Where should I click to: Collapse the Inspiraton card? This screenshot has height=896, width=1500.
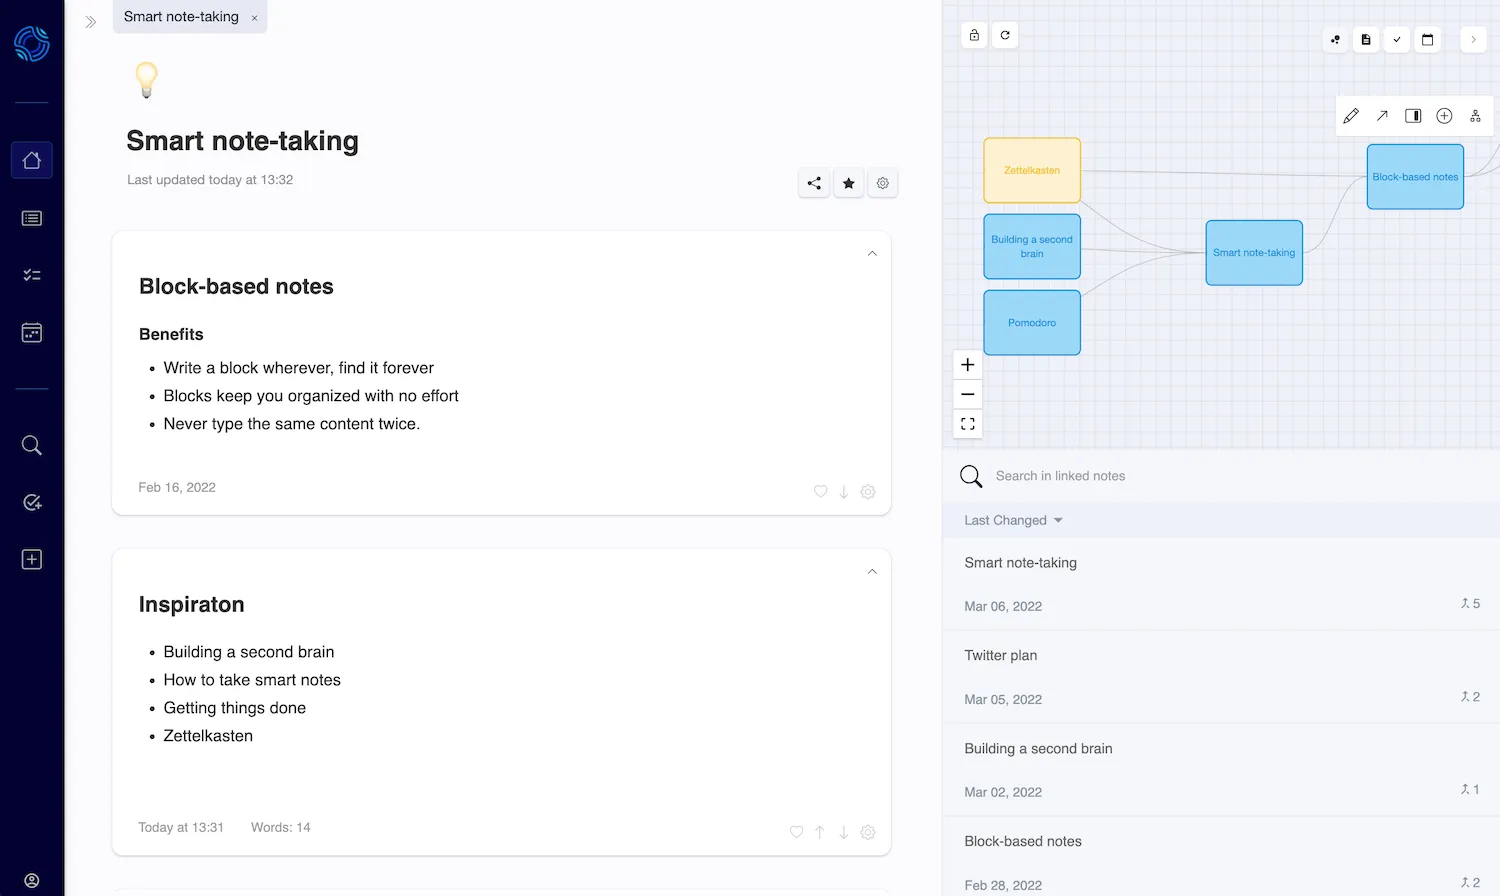[871, 570]
